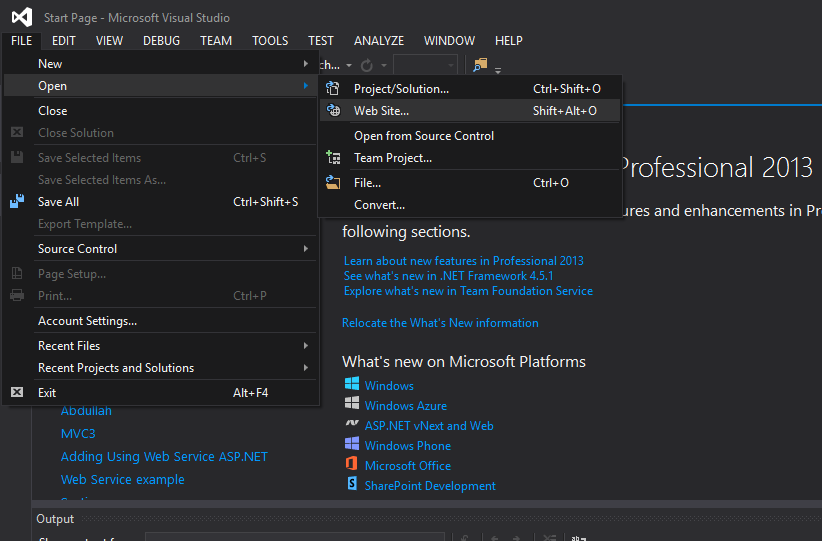Open Account Settings menu item
822x541 pixels.
click(160, 320)
